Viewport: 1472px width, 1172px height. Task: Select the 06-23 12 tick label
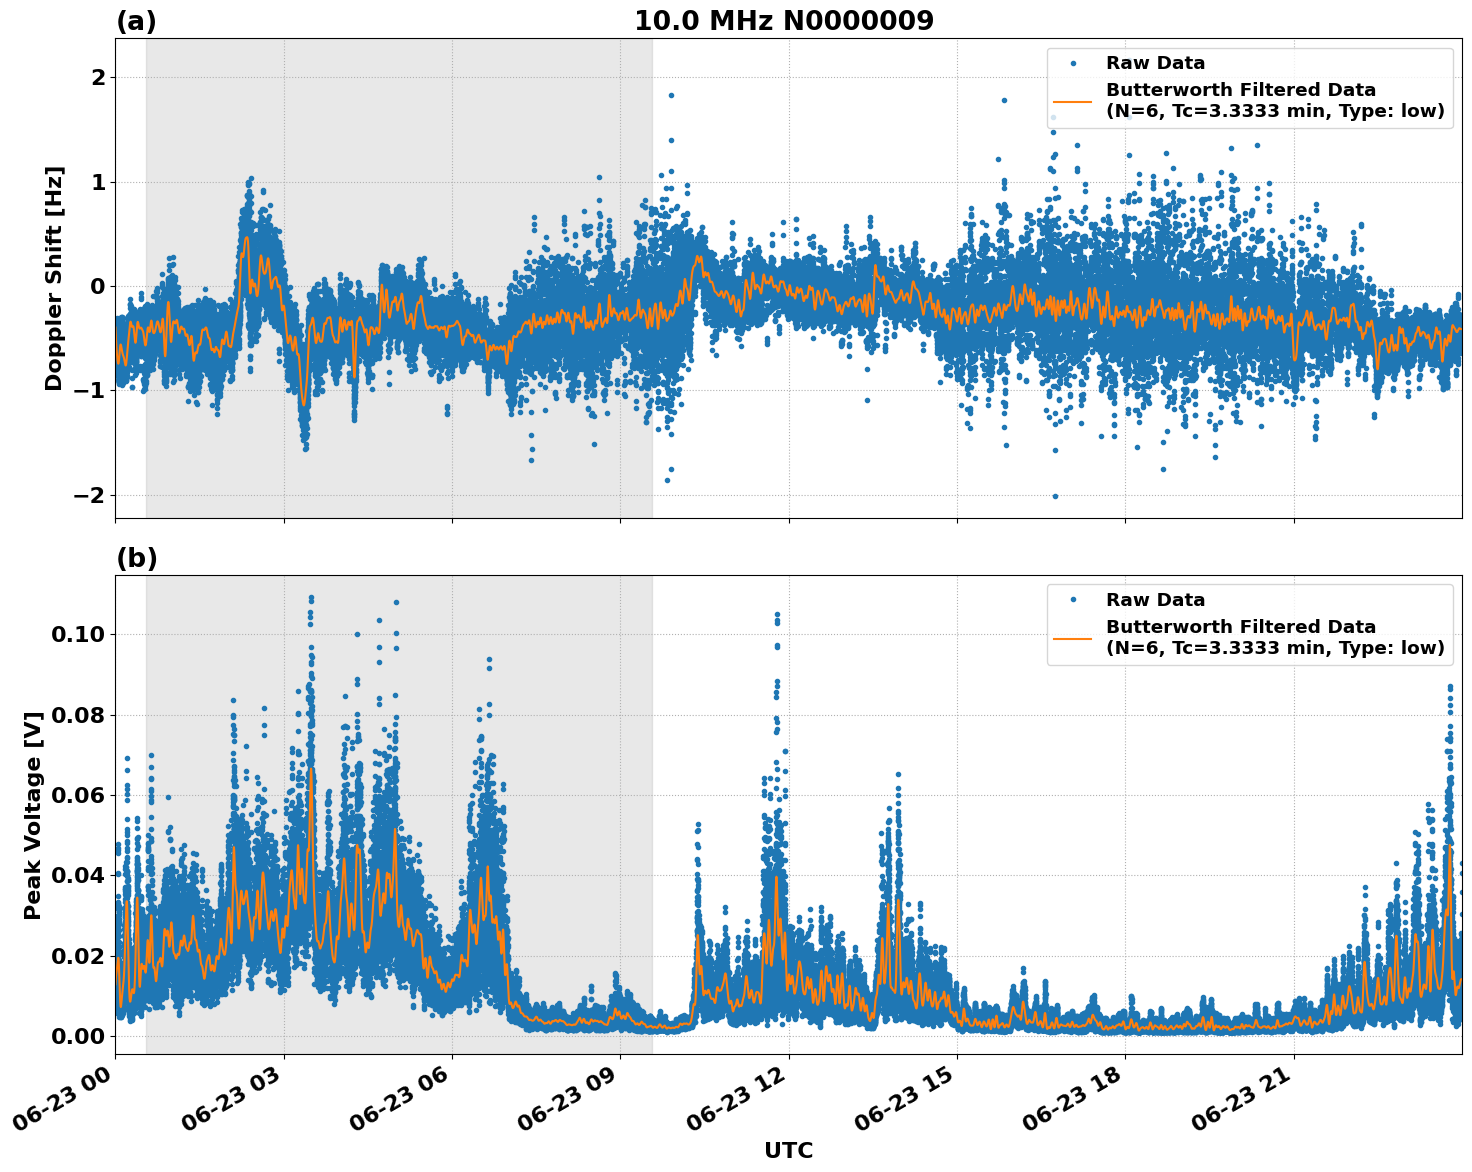tap(737, 1095)
